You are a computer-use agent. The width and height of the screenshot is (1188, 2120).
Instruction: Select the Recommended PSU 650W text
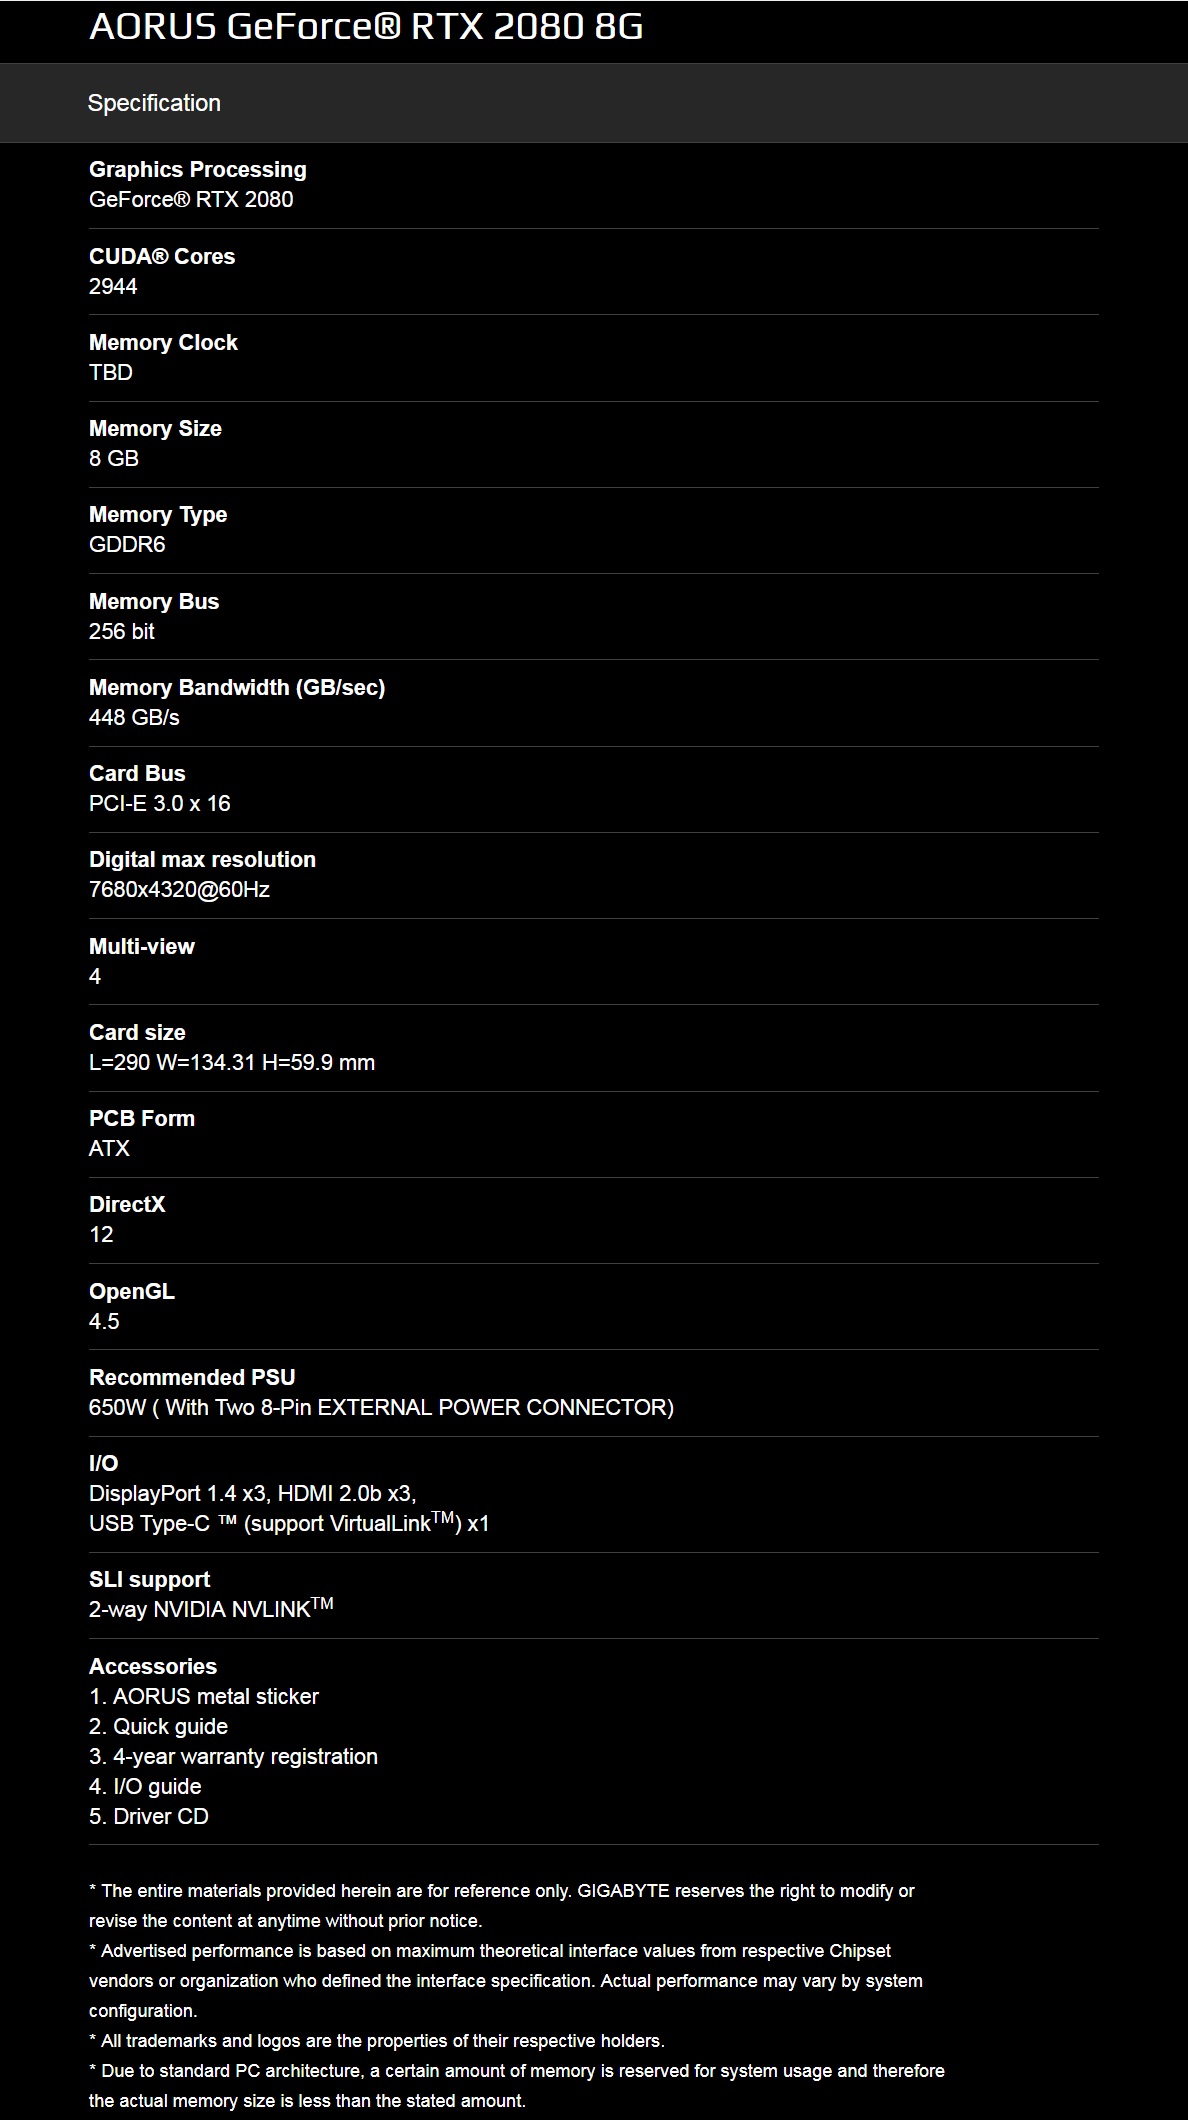click(x=381, y=1407)
